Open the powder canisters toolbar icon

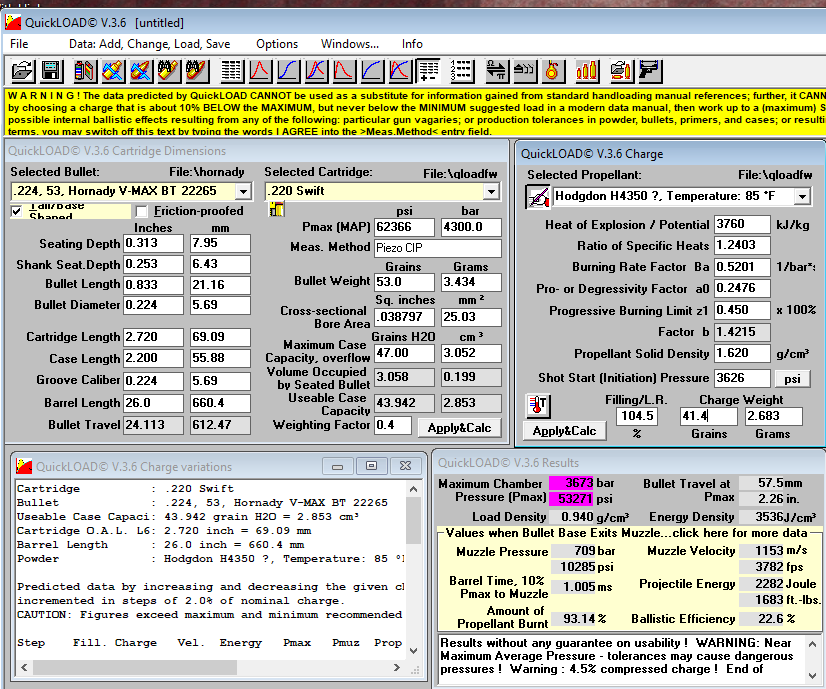pos(84,71)
